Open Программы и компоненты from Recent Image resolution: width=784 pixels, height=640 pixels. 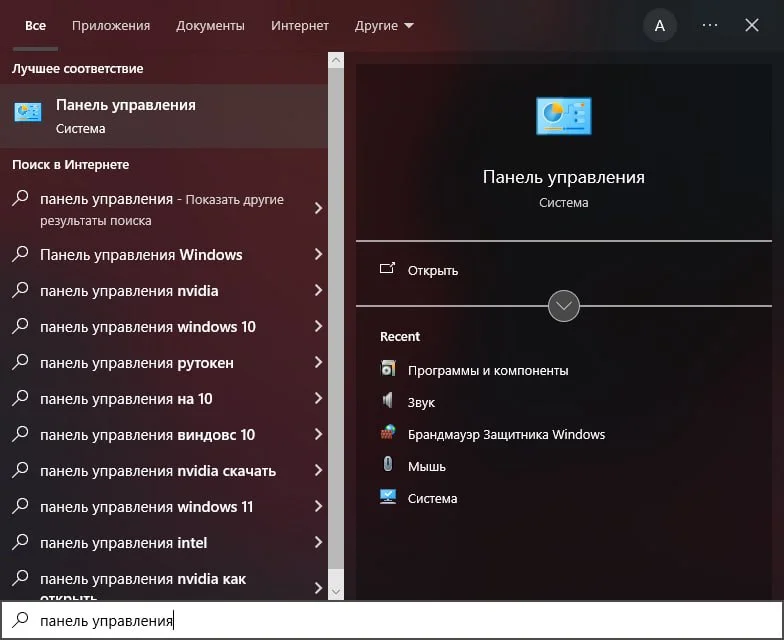coord(488,370)
